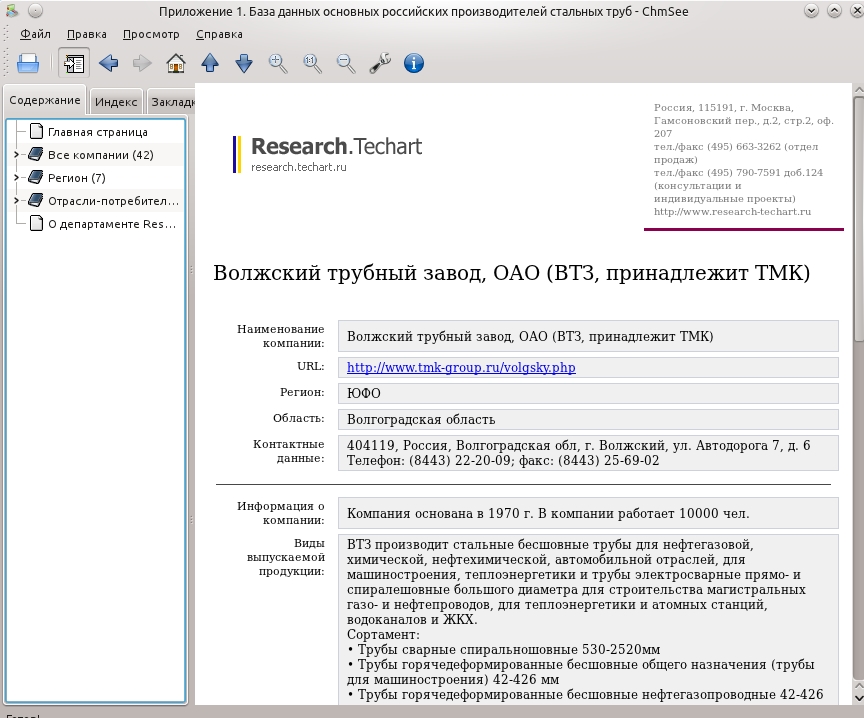
Task: Go to next page with the down arrow
Action: 244,63
